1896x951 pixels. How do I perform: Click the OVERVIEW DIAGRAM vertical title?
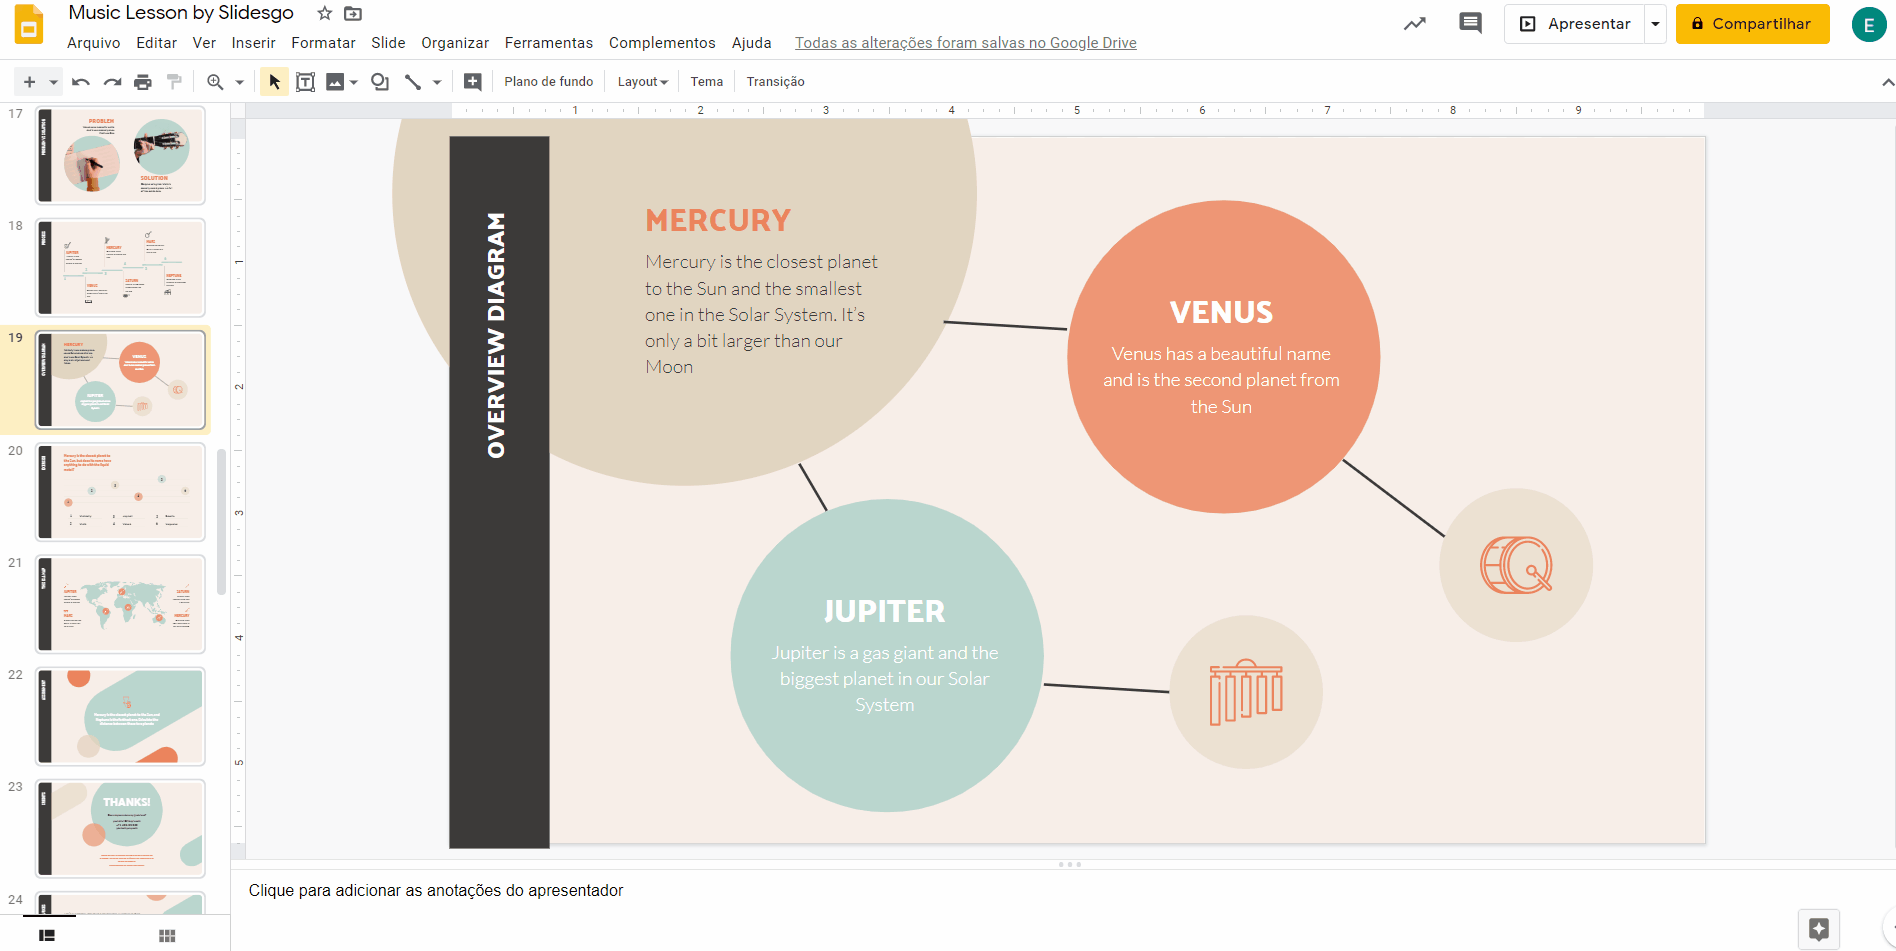click(496, 335)
